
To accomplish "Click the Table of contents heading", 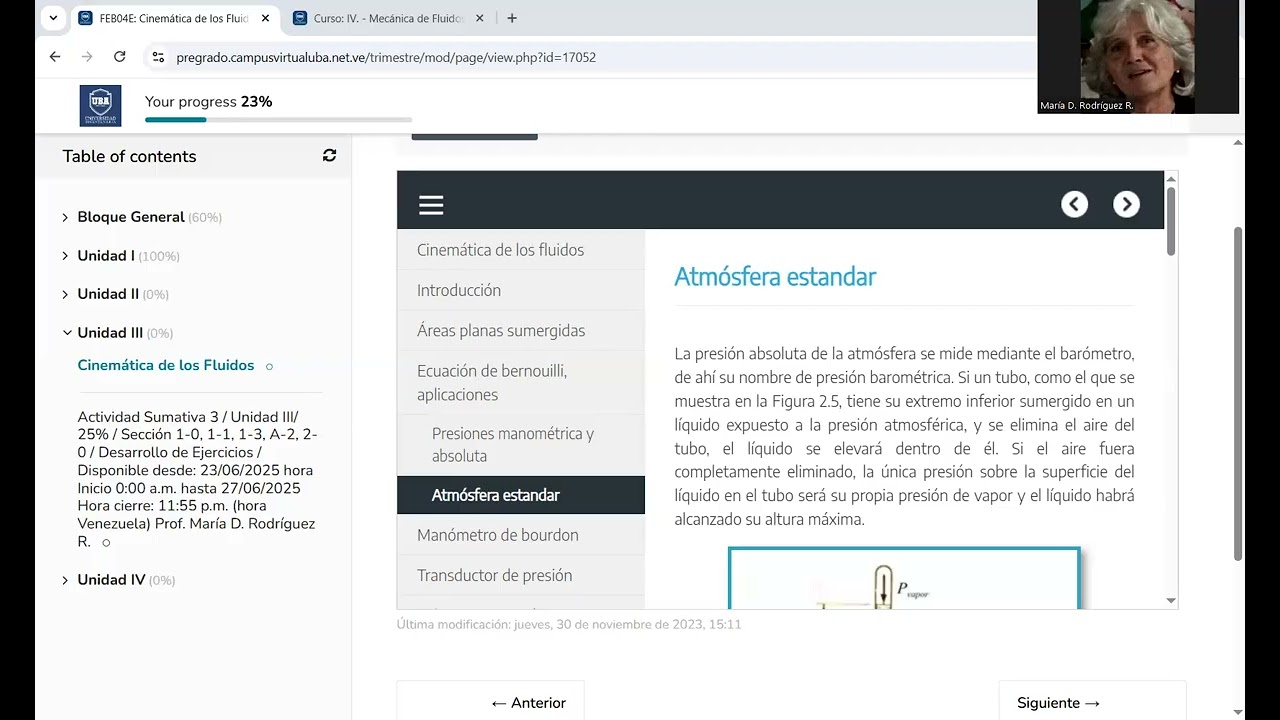I will (x=129, y=156).
